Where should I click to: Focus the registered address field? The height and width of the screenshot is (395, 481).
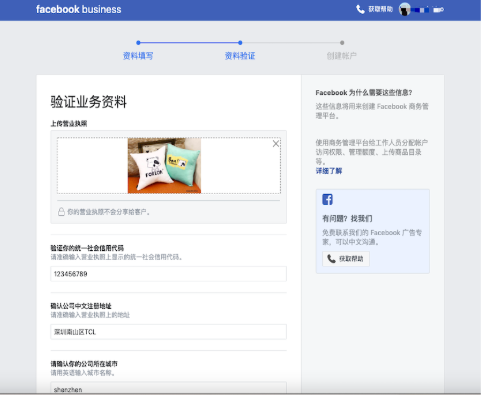coord(168,332)
